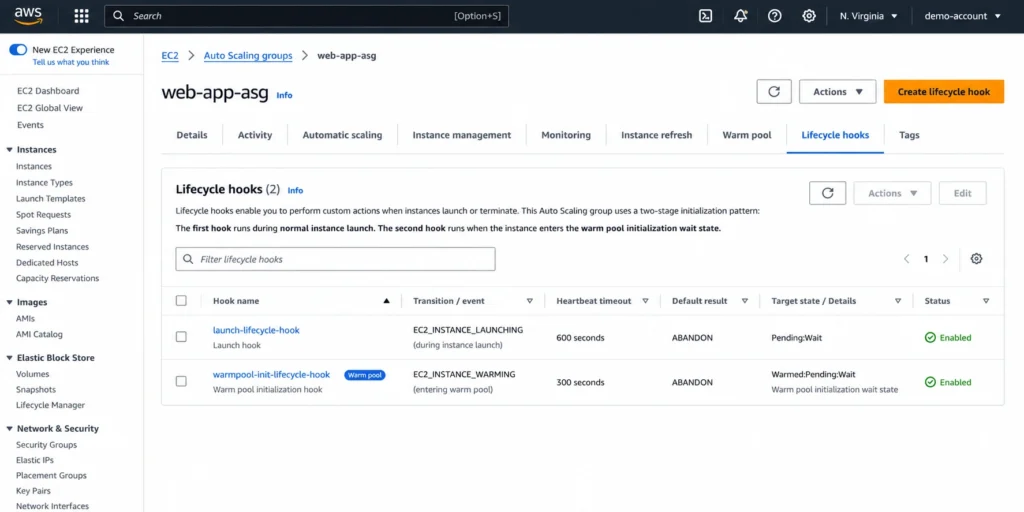This screenshot has height=512, width=1024.
Task: Go to next page of hooks
Action: coord(945,259)
